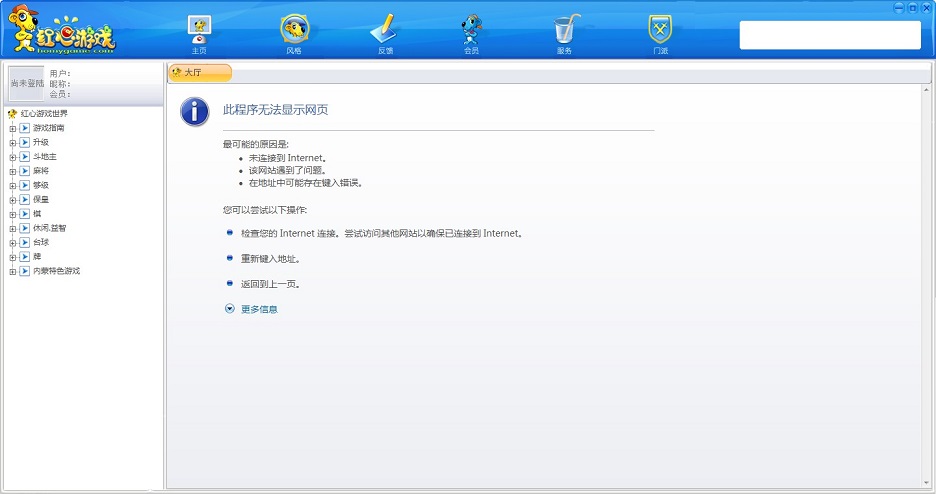Image resolution: width=936 pixels, height=494 pixels.
Task: Expand the 休闲.益智 tree node
Action: tap(13, 229)
